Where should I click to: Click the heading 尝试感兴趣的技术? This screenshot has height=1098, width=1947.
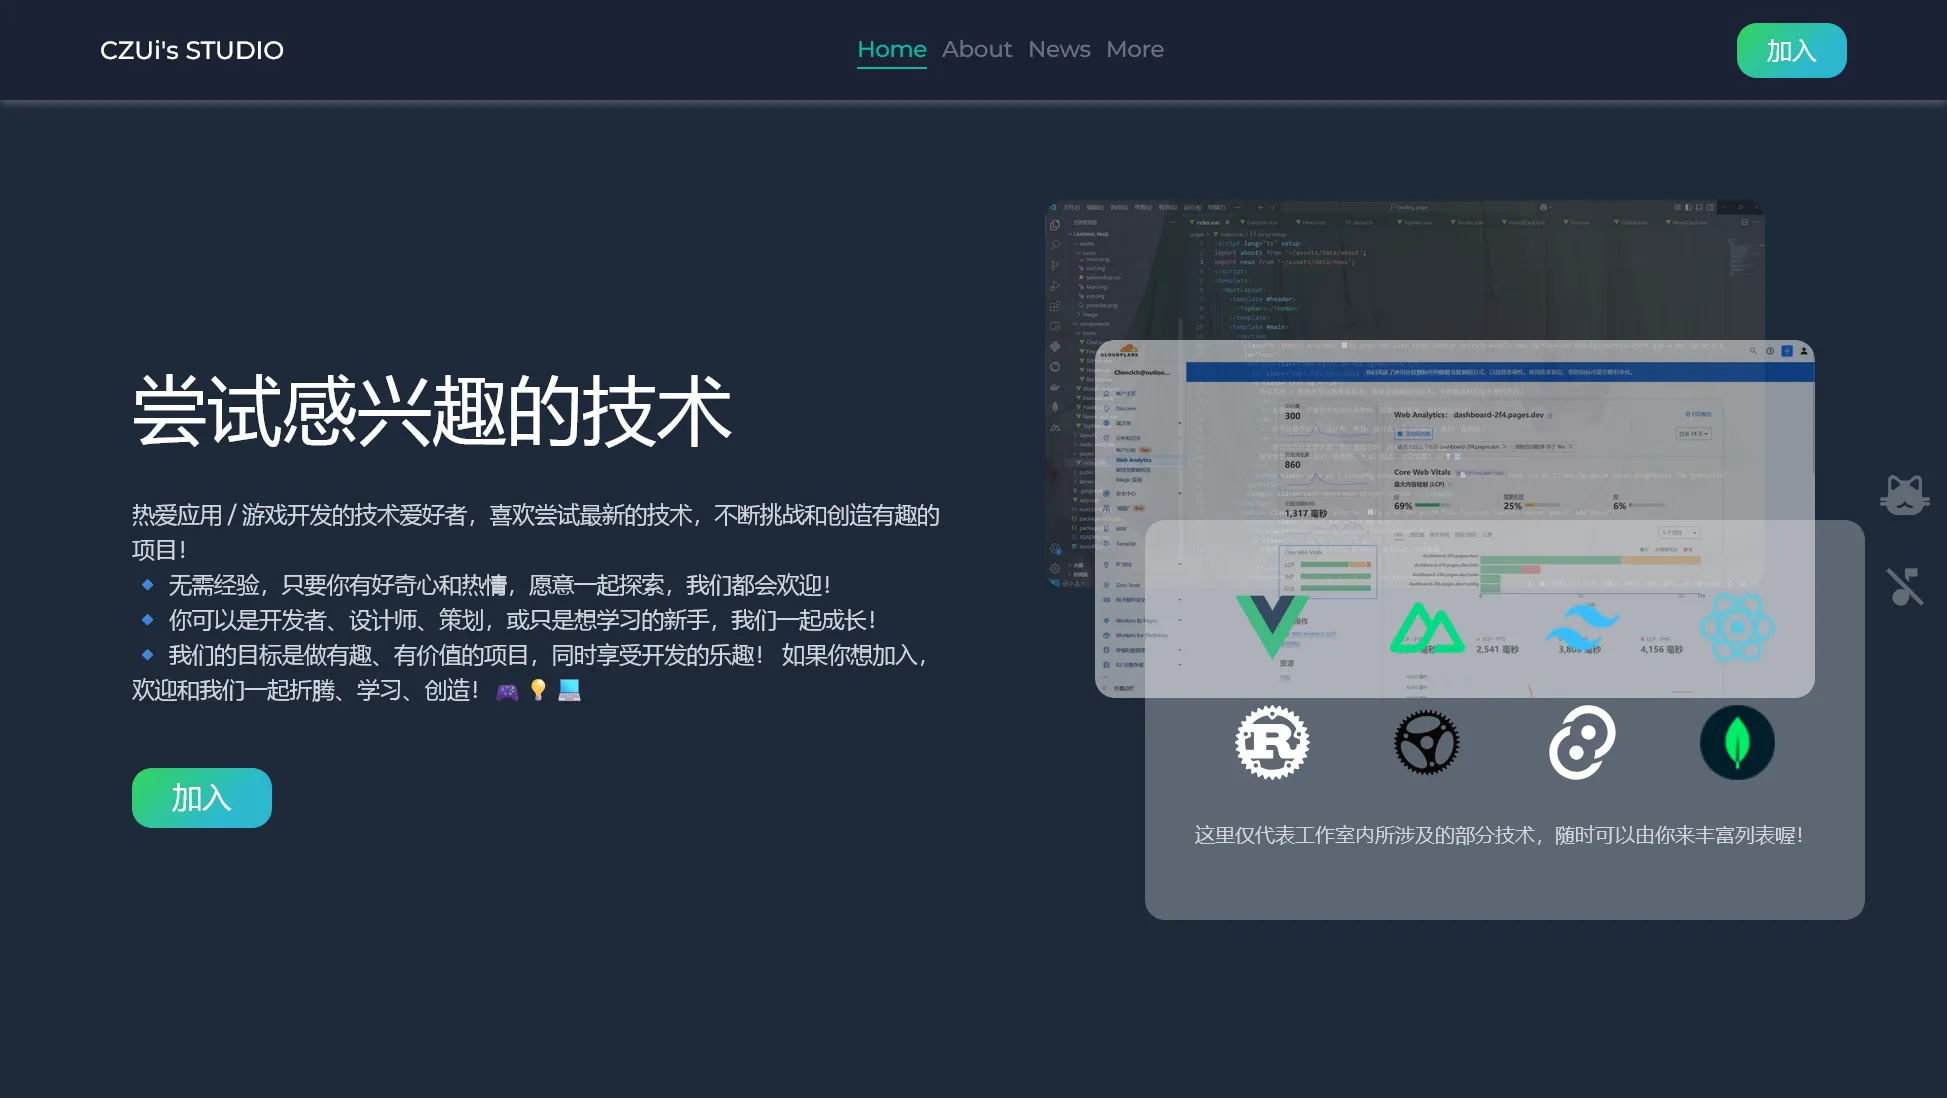(432, 410)
